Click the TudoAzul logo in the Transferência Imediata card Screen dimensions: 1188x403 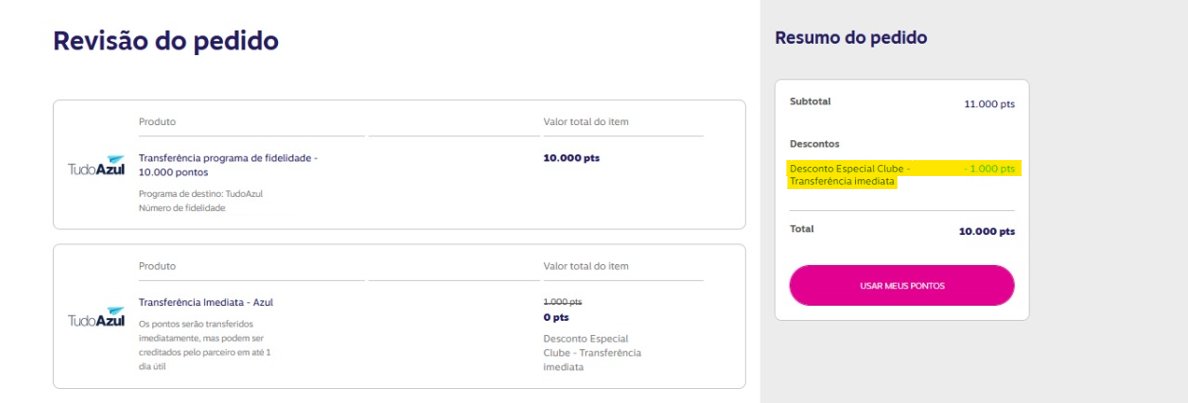[x=96, y=317]
